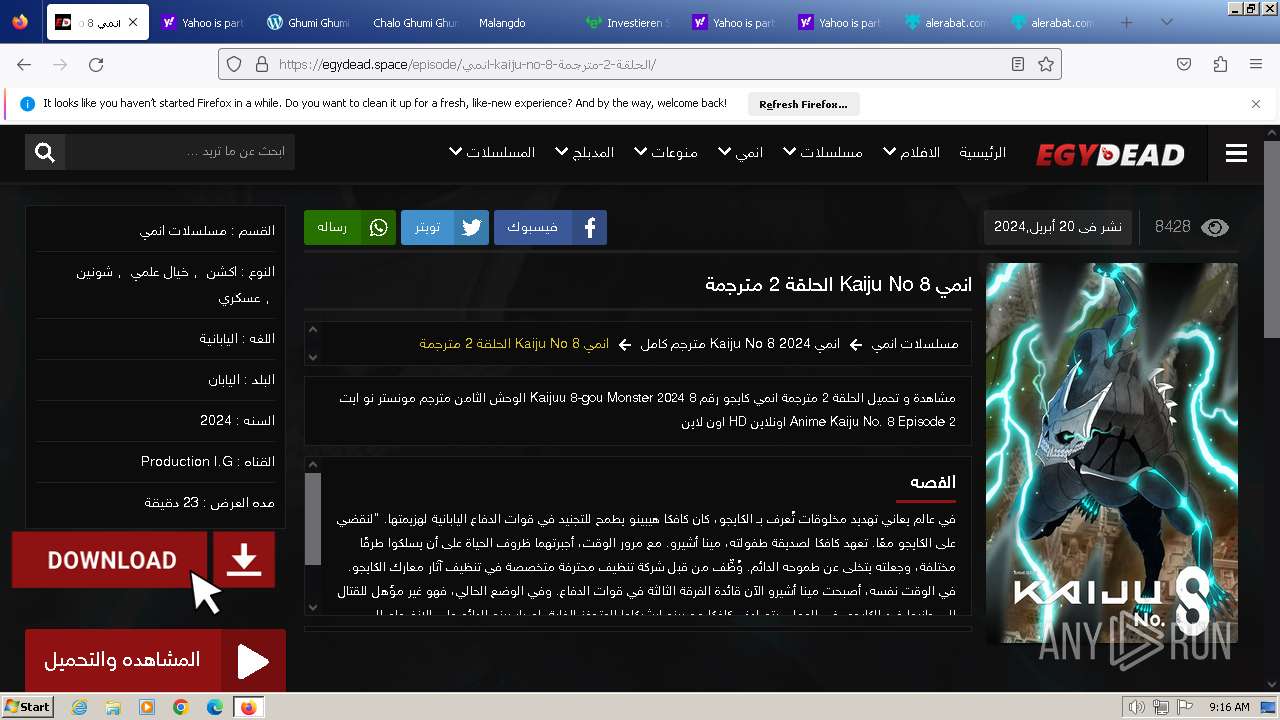Expand منوعات variety dropdown
1280x720 pixels.
[x=665, y=153]
